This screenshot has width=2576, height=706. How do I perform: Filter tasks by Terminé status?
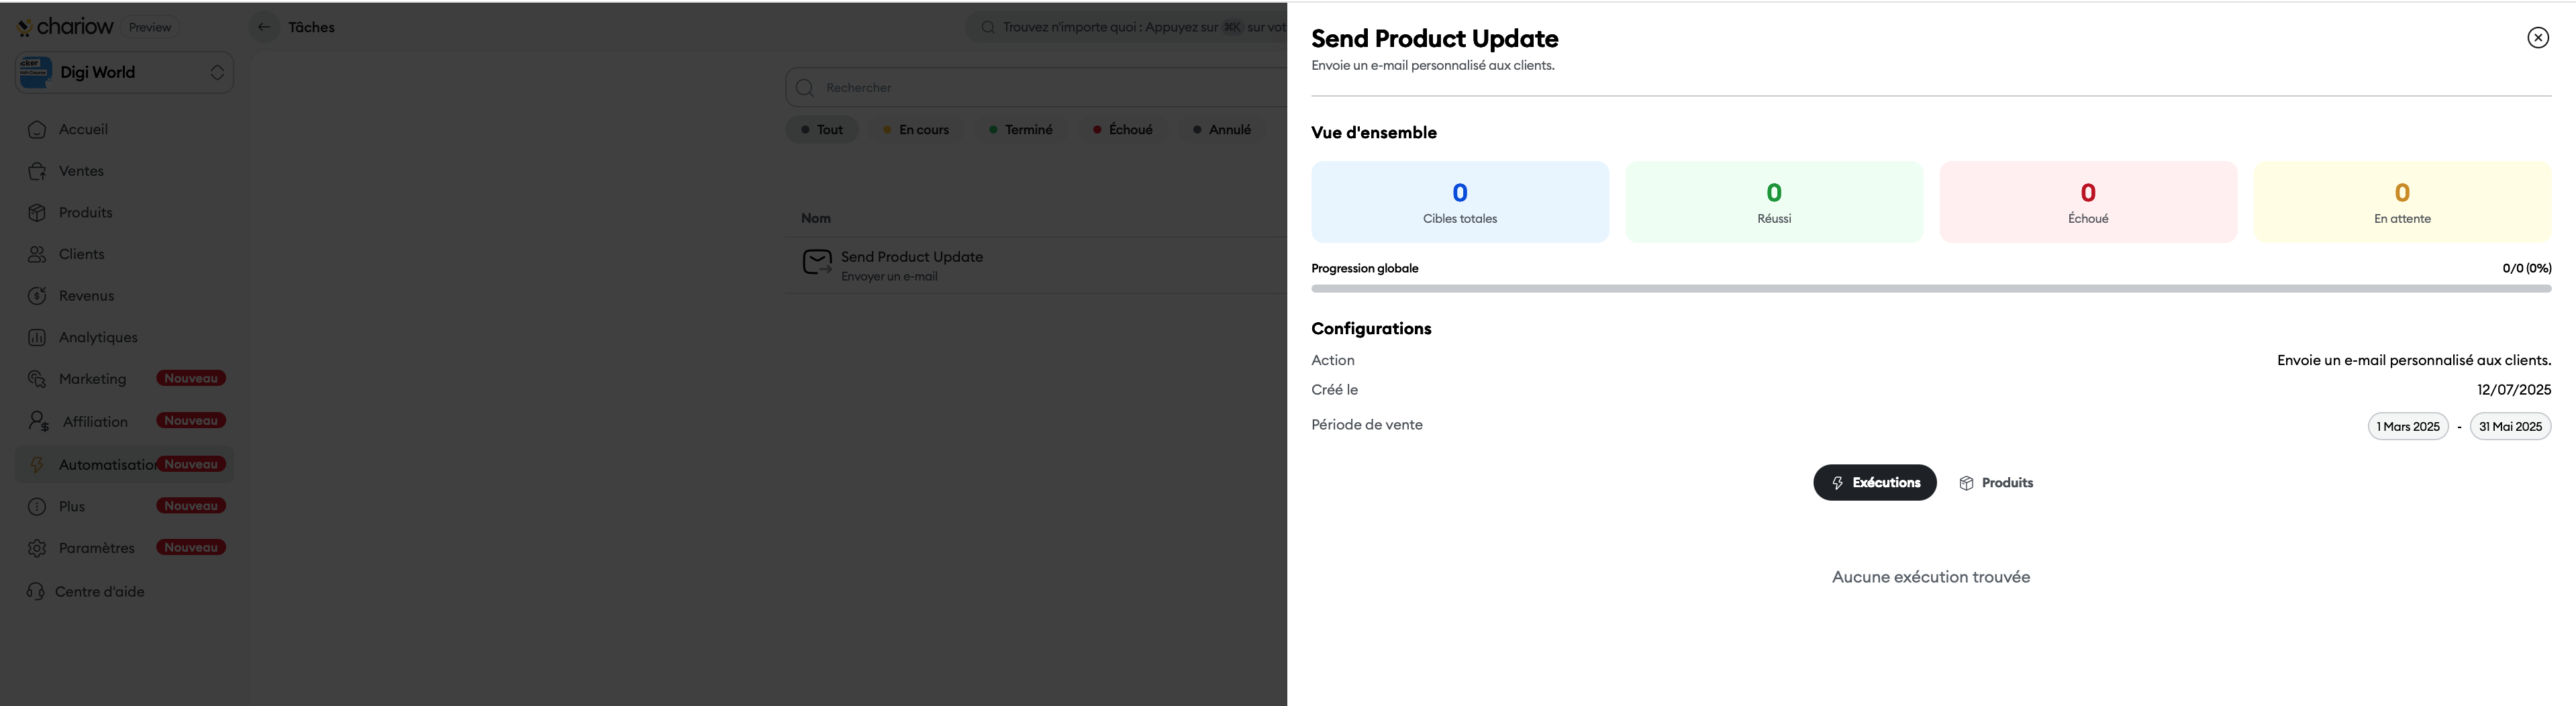1020,130
